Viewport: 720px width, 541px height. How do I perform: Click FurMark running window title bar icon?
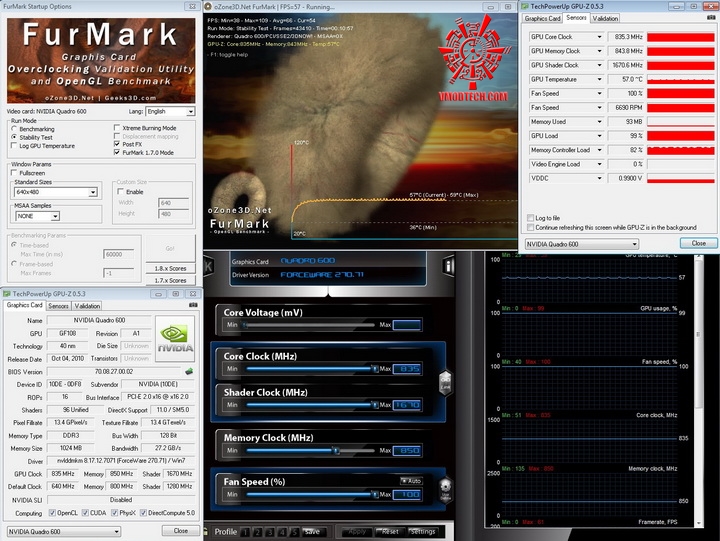[208, 6]
